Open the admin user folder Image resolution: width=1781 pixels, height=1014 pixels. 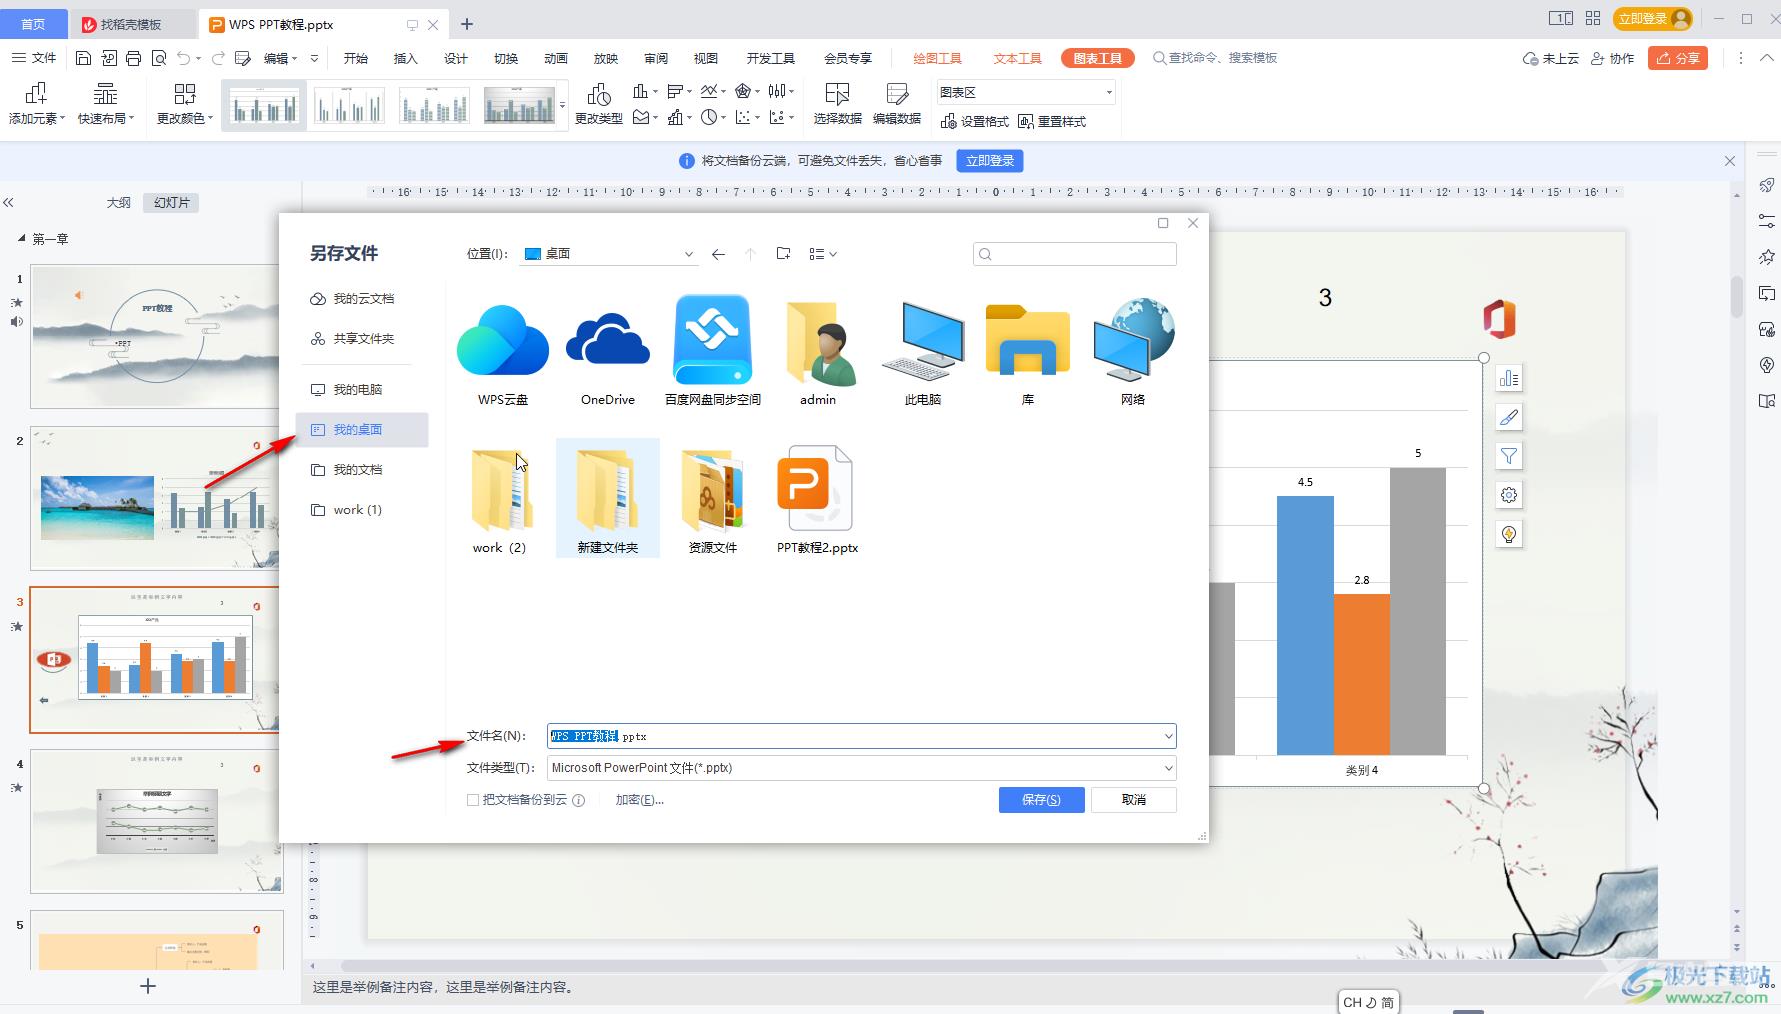(x=818, y=343)
